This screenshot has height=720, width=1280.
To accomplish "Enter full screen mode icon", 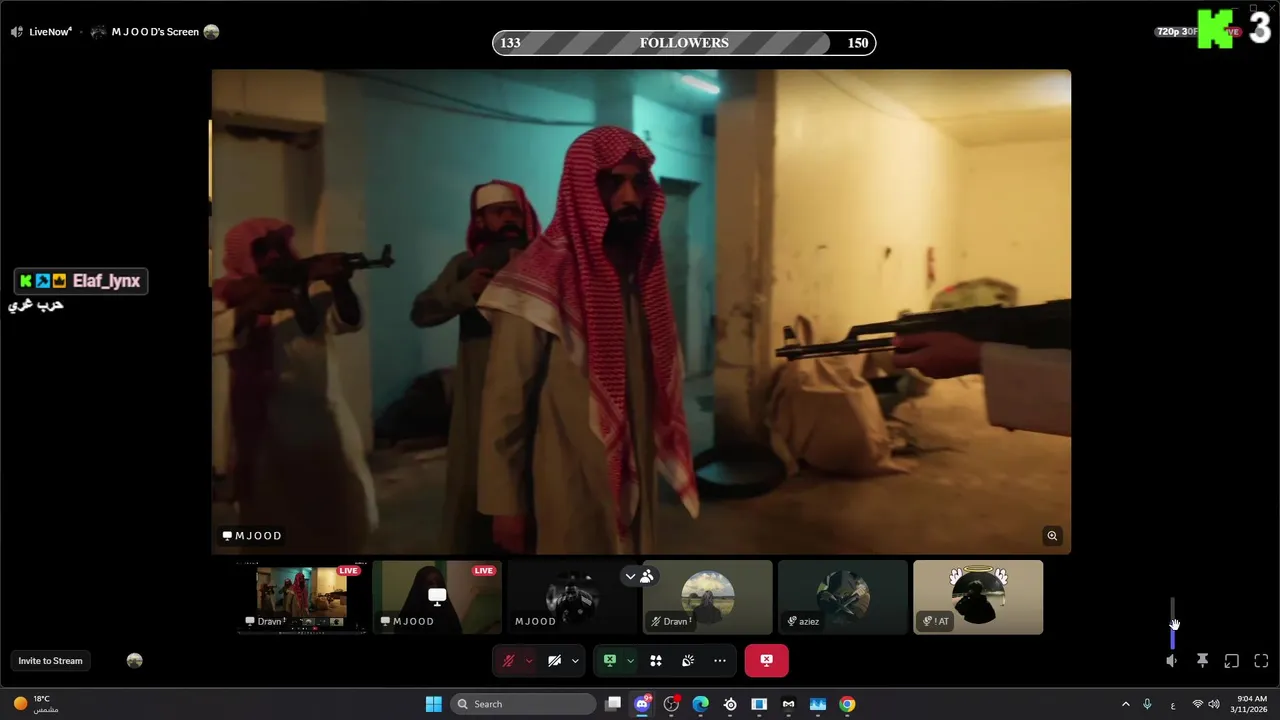I will point(1261,661).
